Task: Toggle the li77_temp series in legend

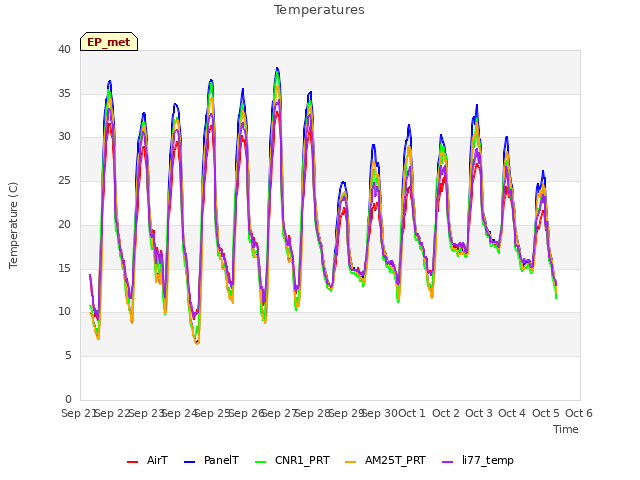Action: [478, 460]
